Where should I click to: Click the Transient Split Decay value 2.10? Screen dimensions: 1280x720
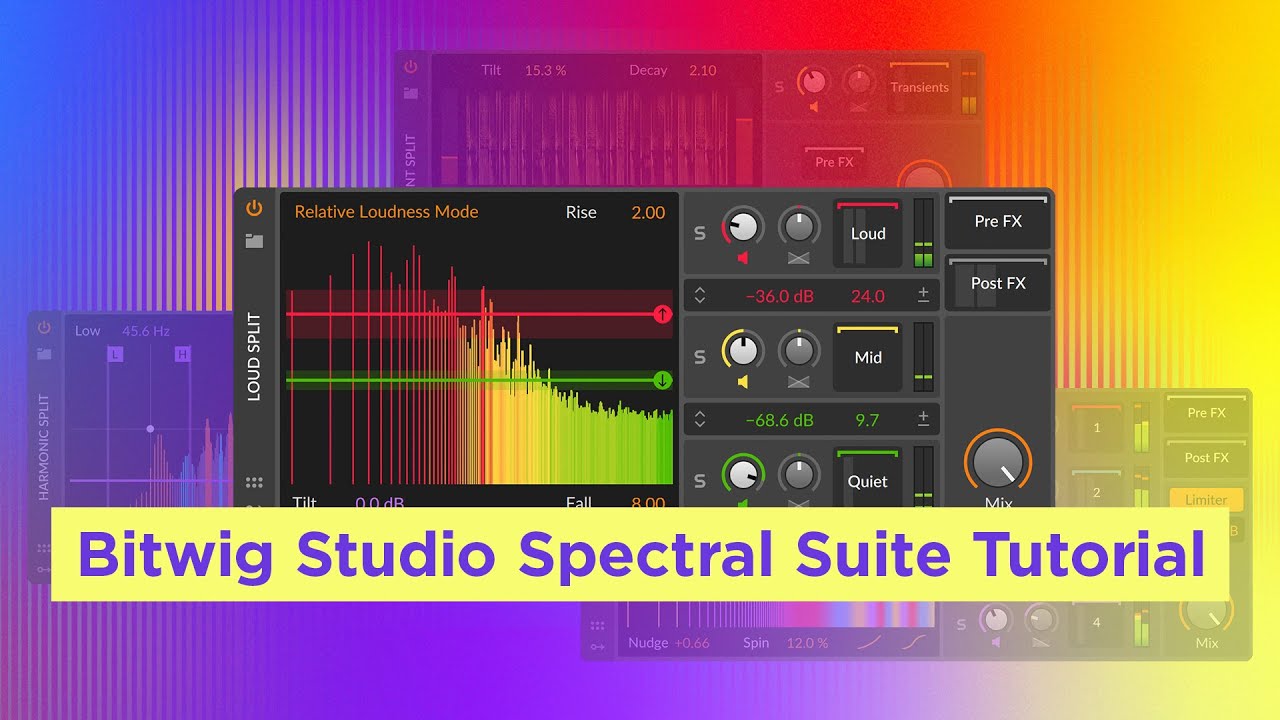(x=703, y=70)
